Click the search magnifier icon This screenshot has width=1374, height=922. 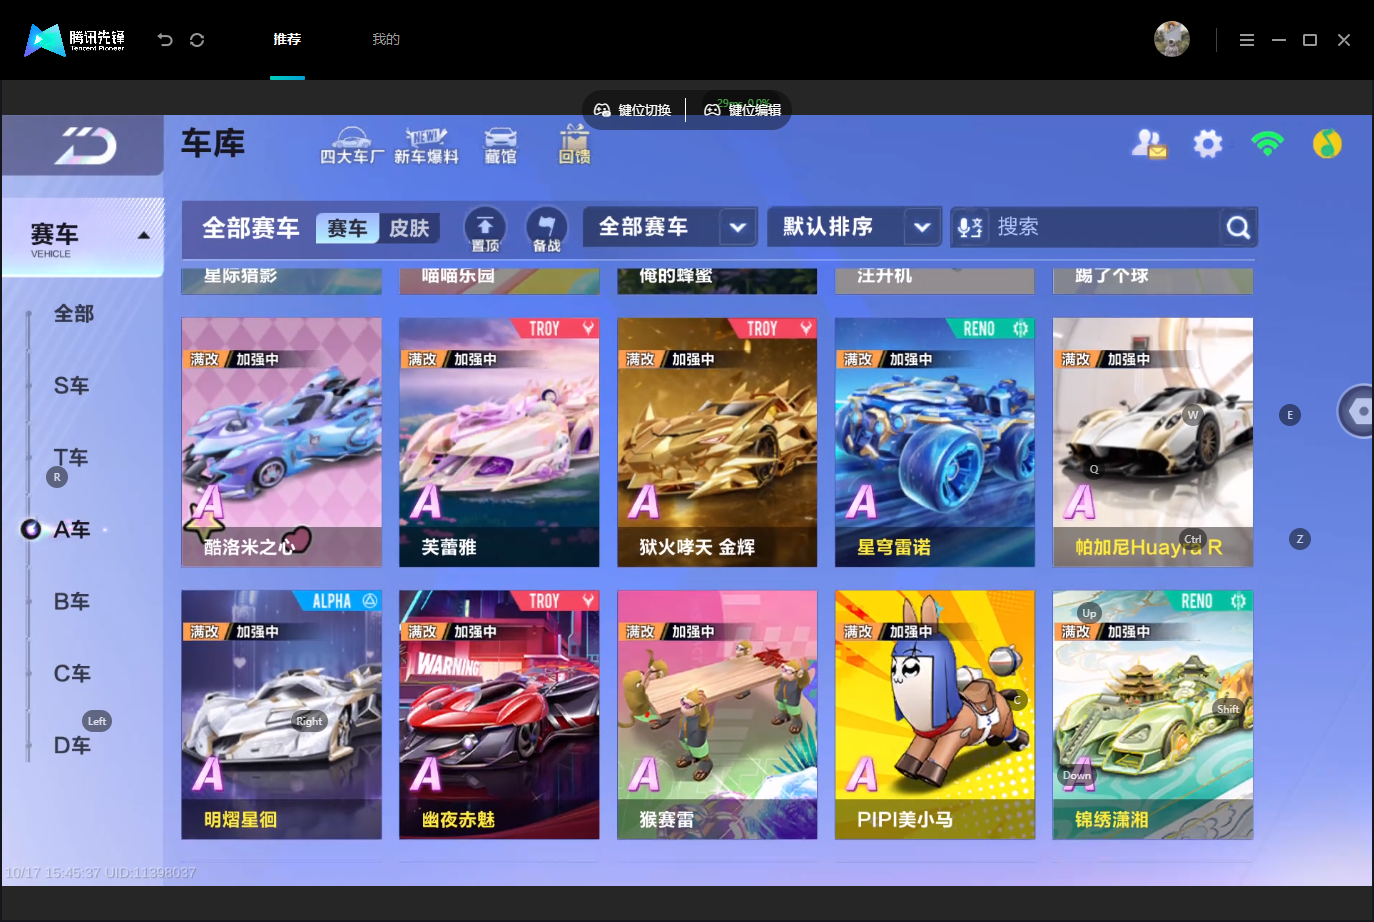[x=1238, y=228]
